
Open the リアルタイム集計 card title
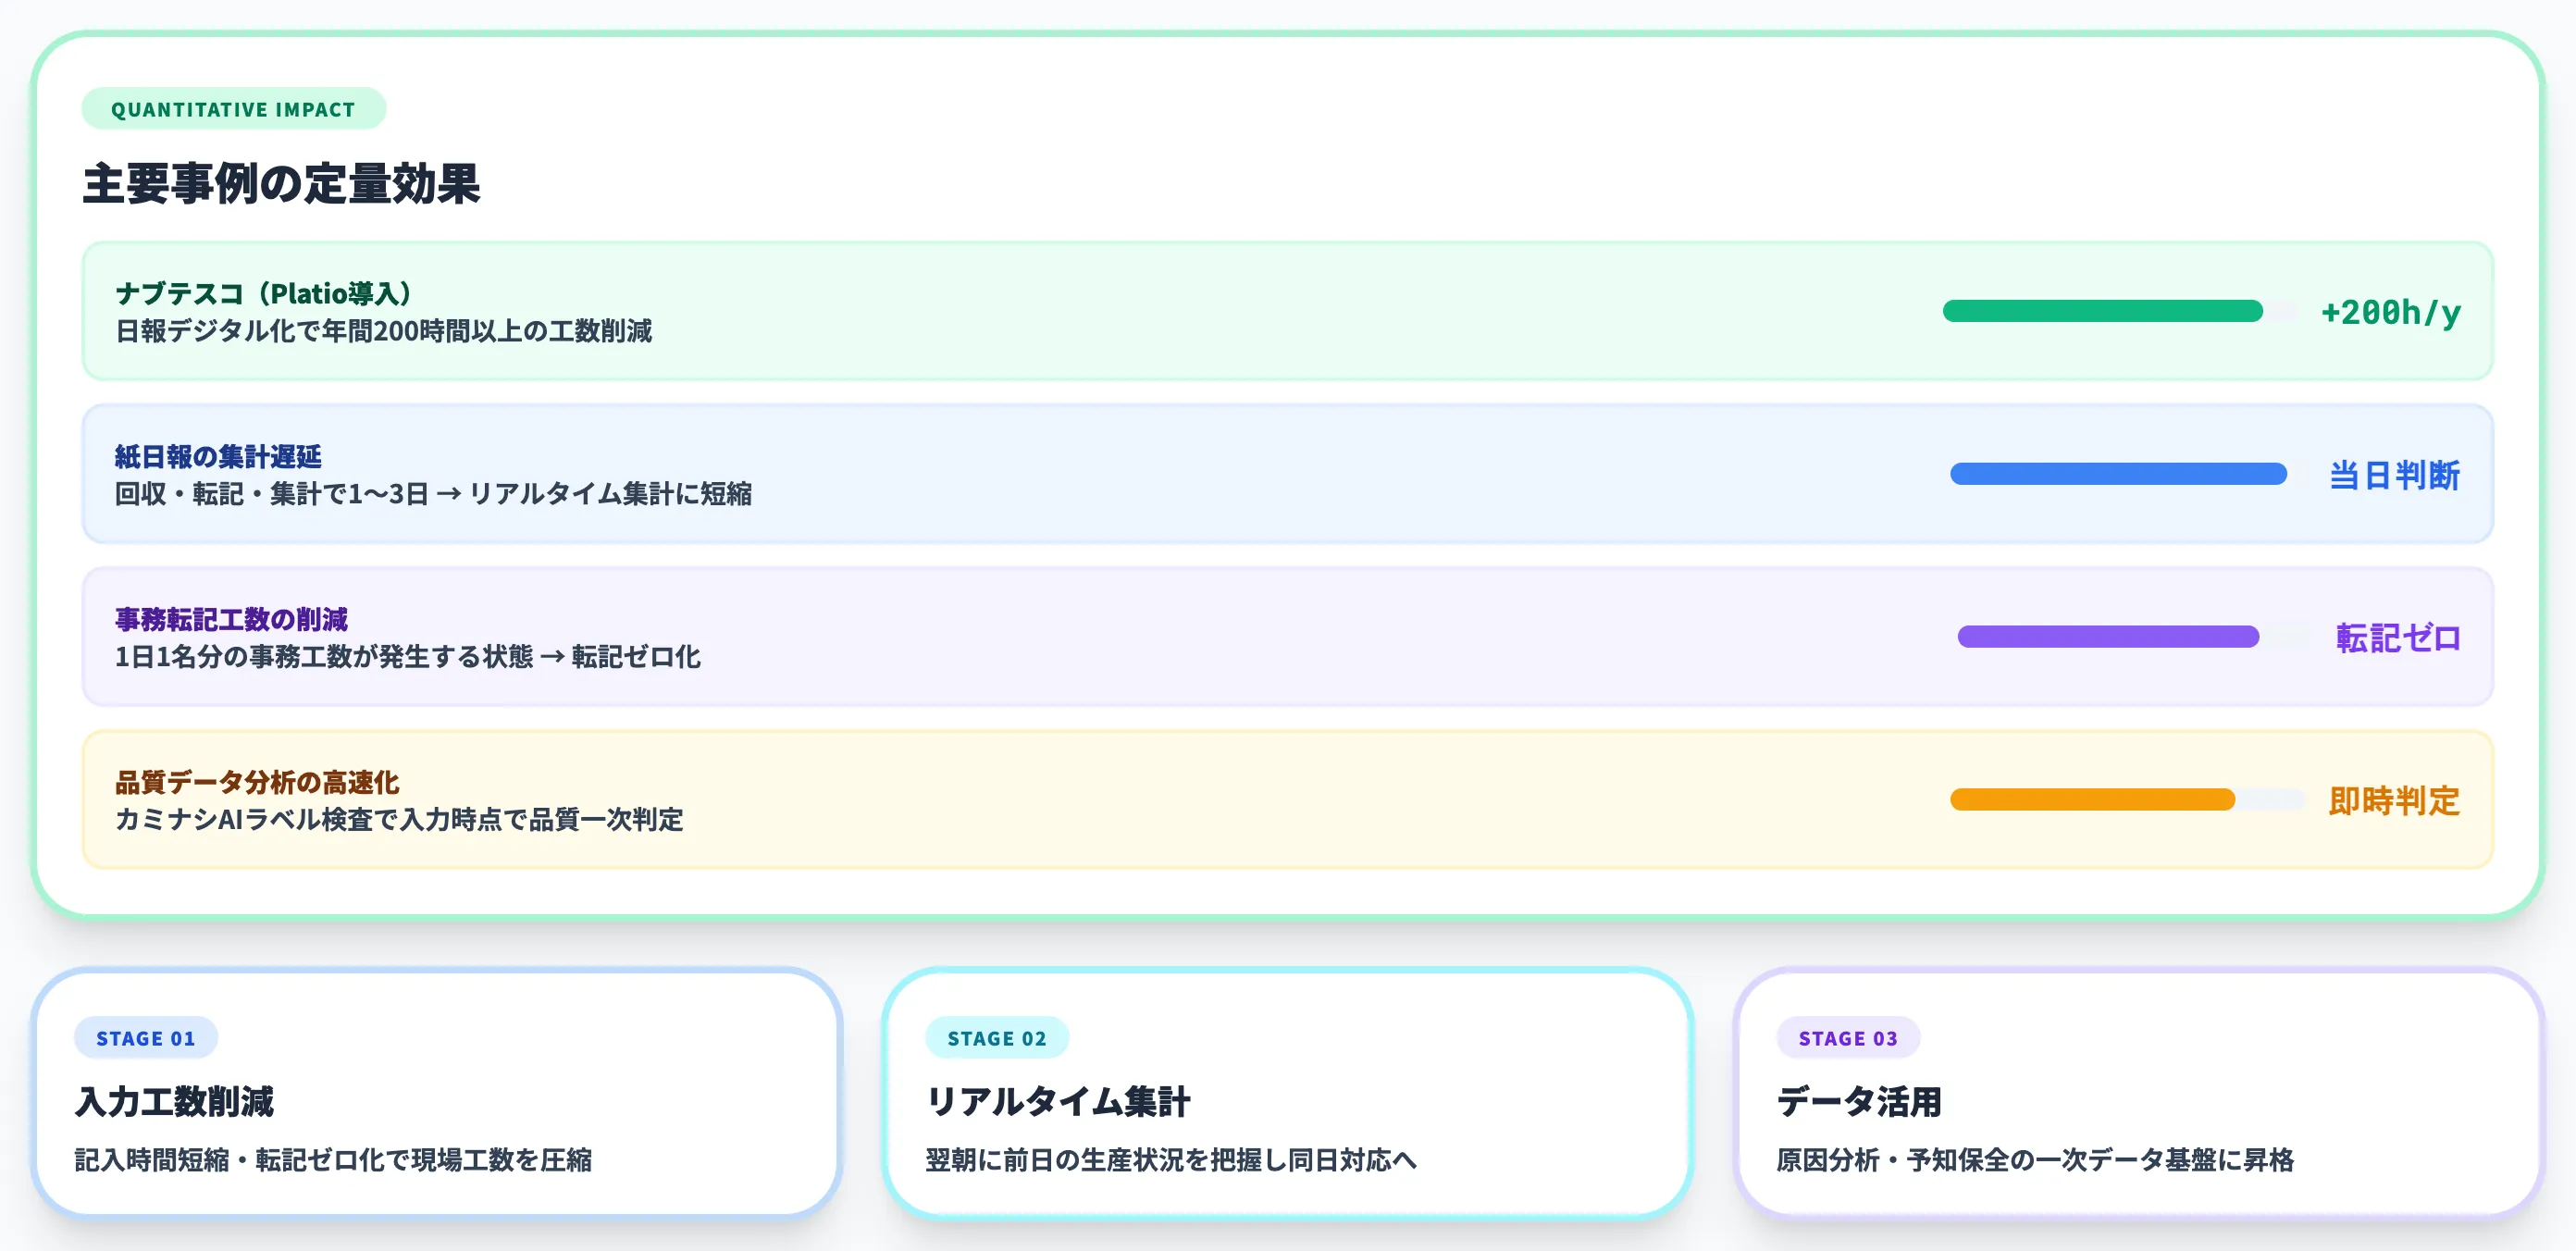[1058, 1101]
